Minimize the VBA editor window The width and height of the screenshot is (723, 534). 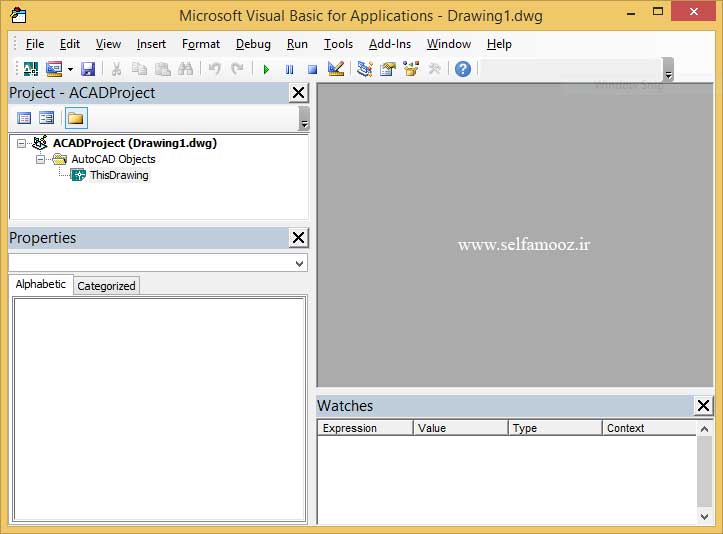pyautogui.click(x=631, y=13)
